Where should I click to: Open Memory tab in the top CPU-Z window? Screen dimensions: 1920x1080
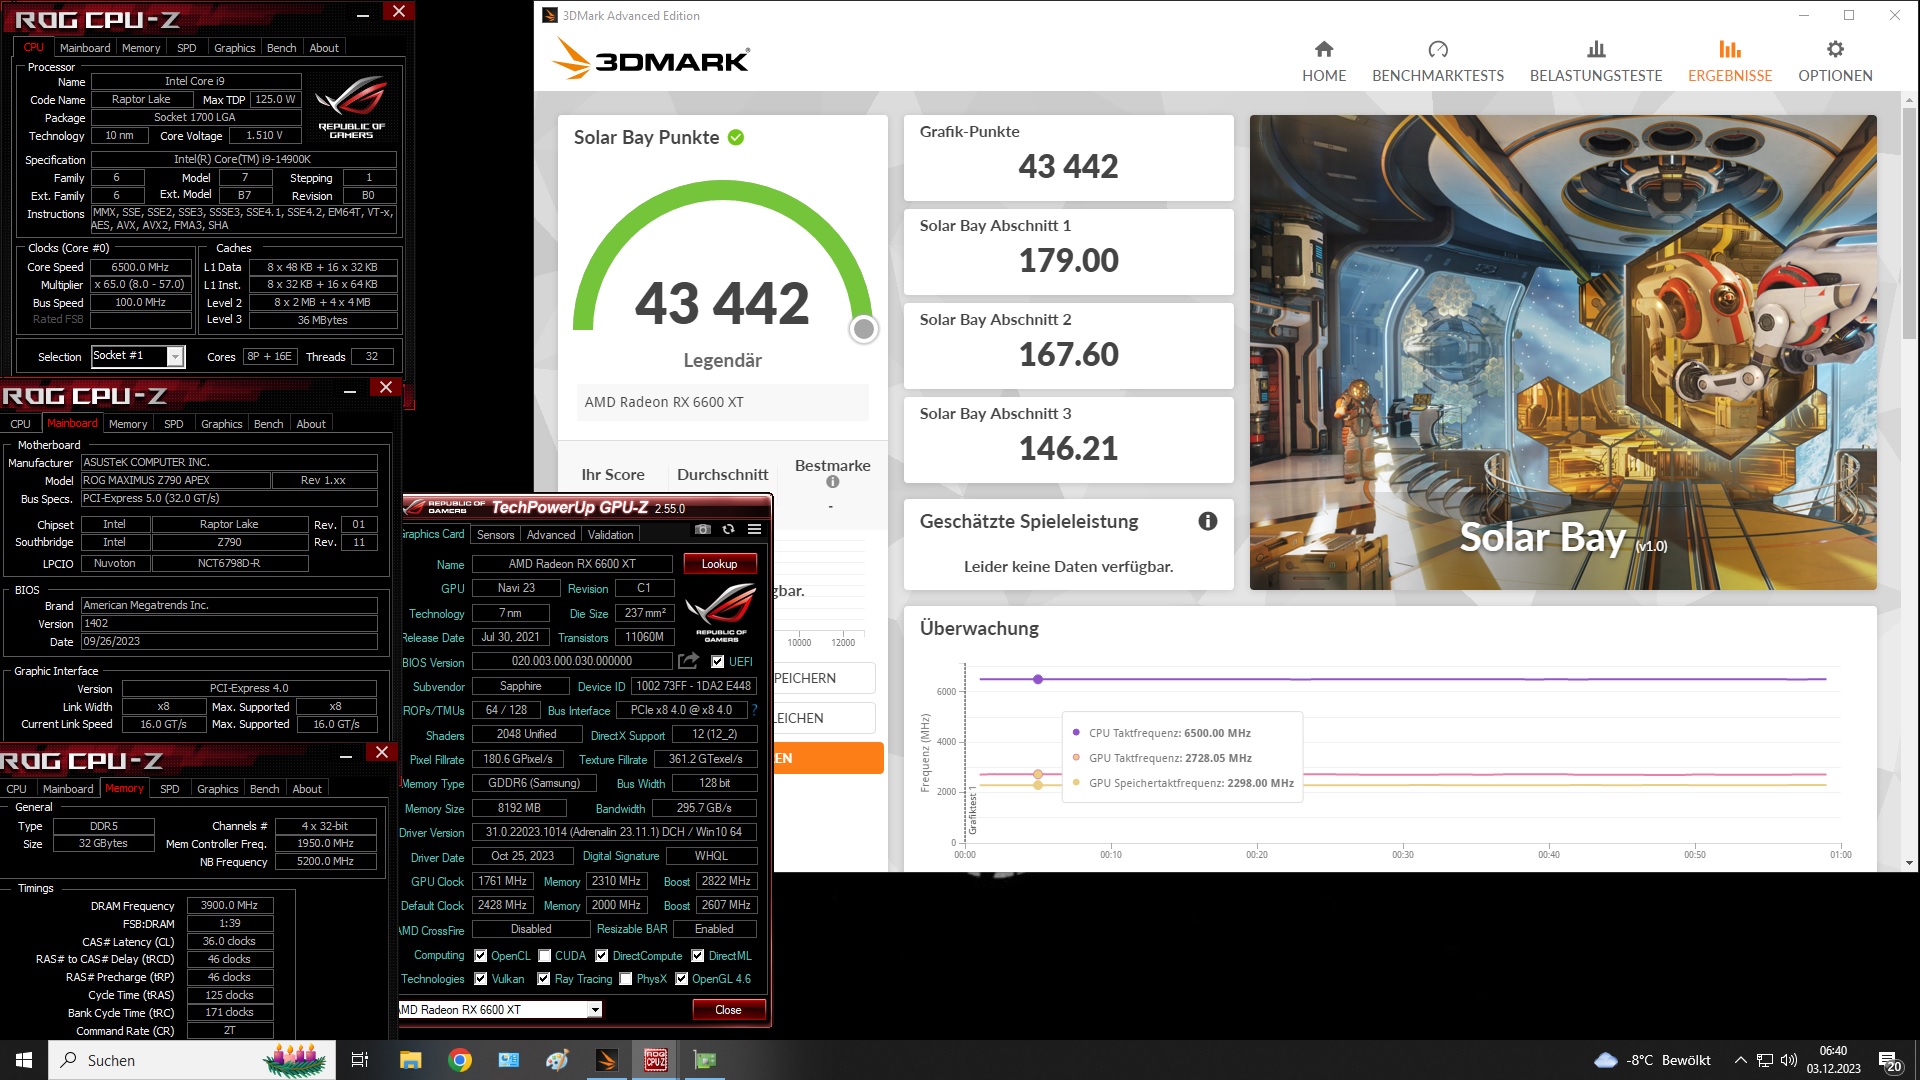click(141, 48)
